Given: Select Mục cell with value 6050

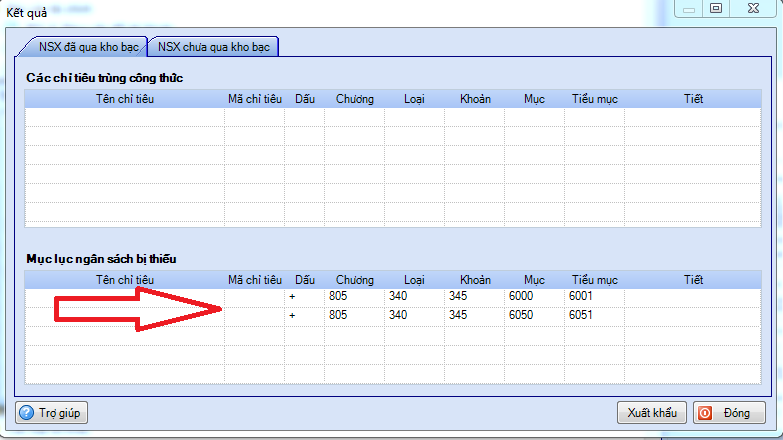Looking at the screenshot, I should [534, 316].
